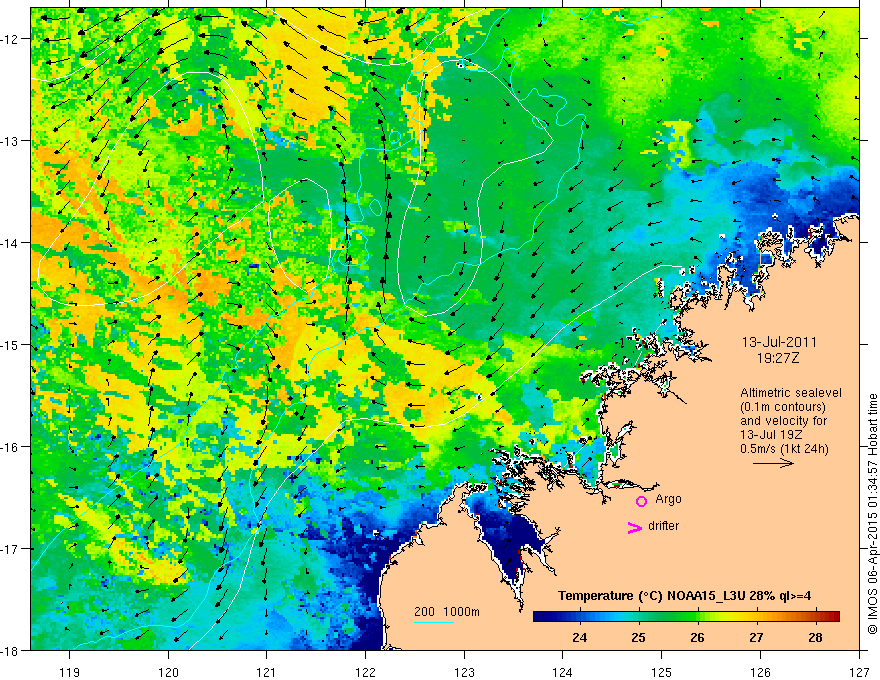Click the '19:27Z' time label

pos(777,358)
